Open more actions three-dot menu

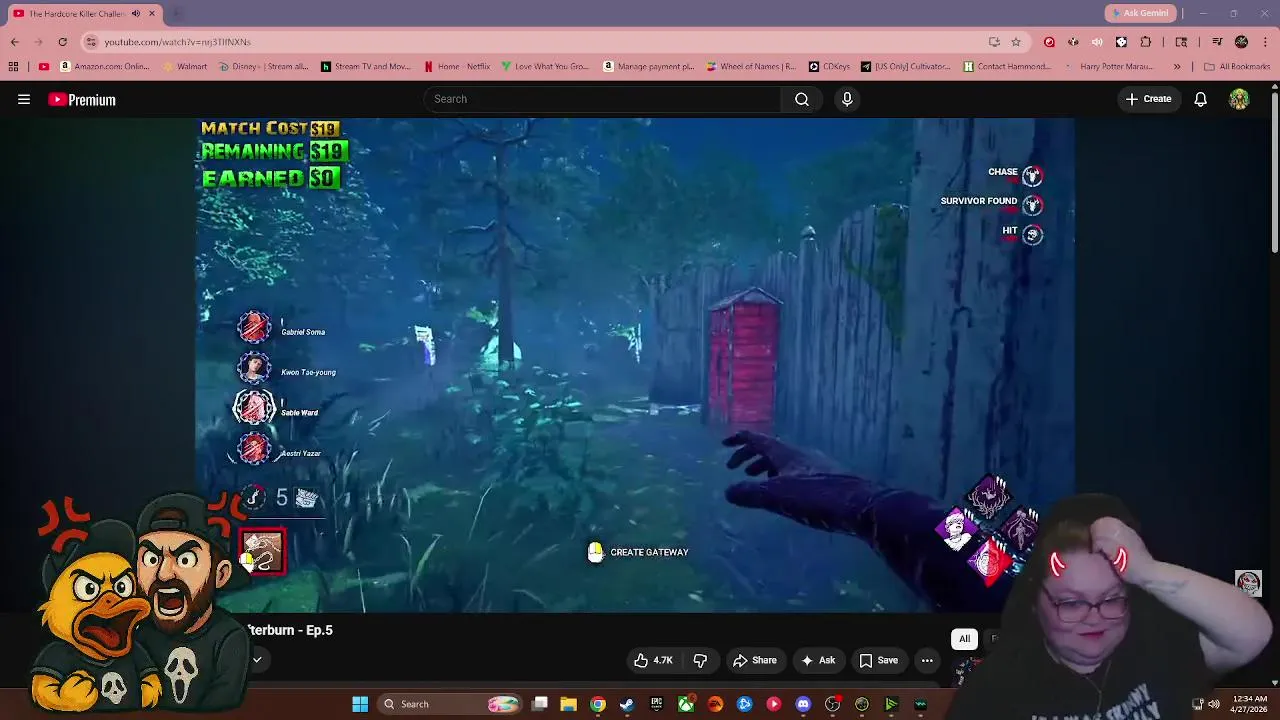pyautogui.click(x=927, y=660)
